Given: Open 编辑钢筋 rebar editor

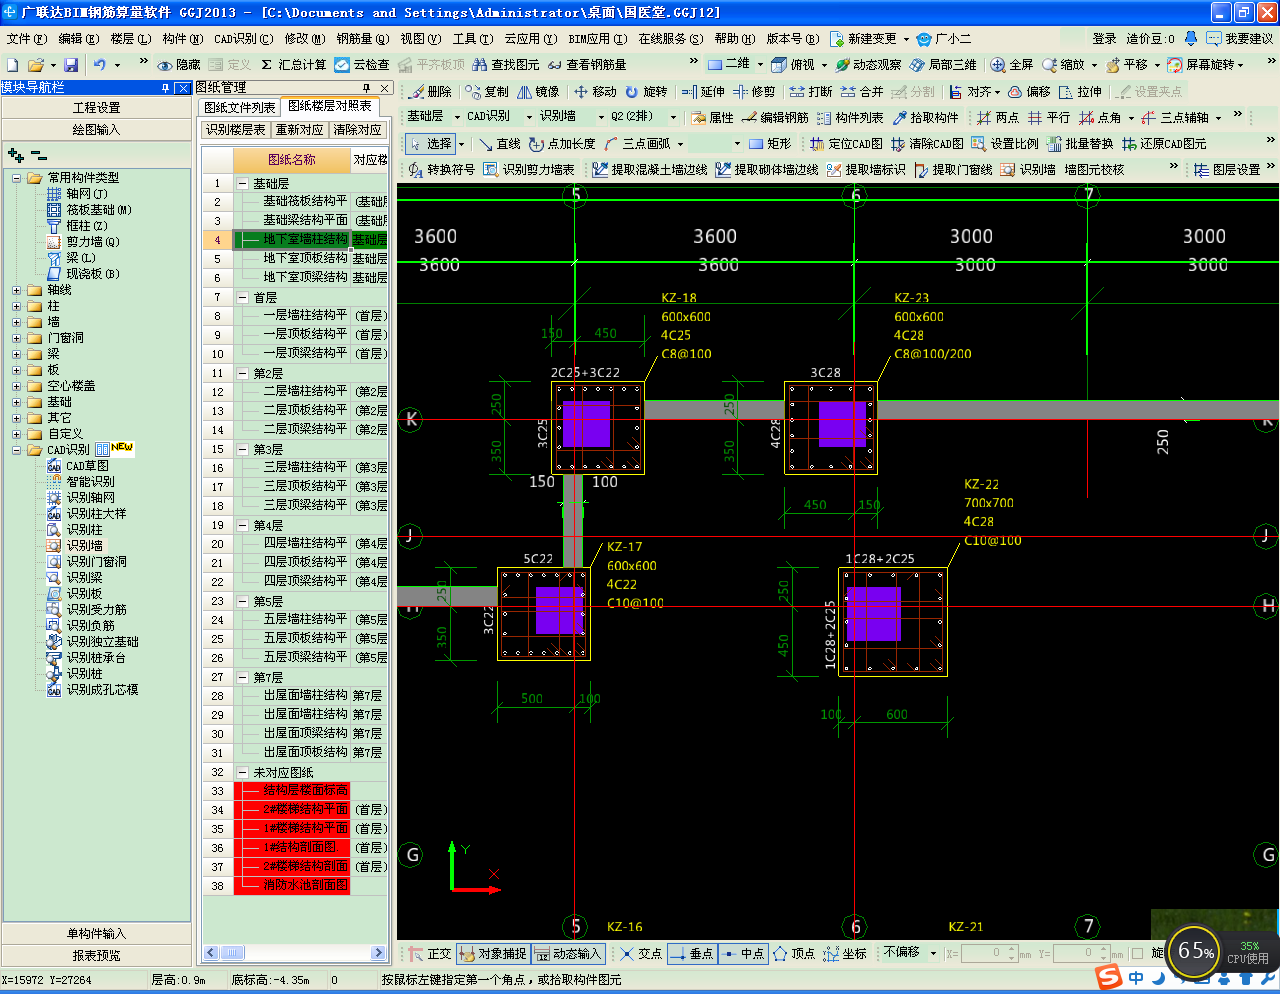Looking at the screenshot, I should [x=776, y=117].
